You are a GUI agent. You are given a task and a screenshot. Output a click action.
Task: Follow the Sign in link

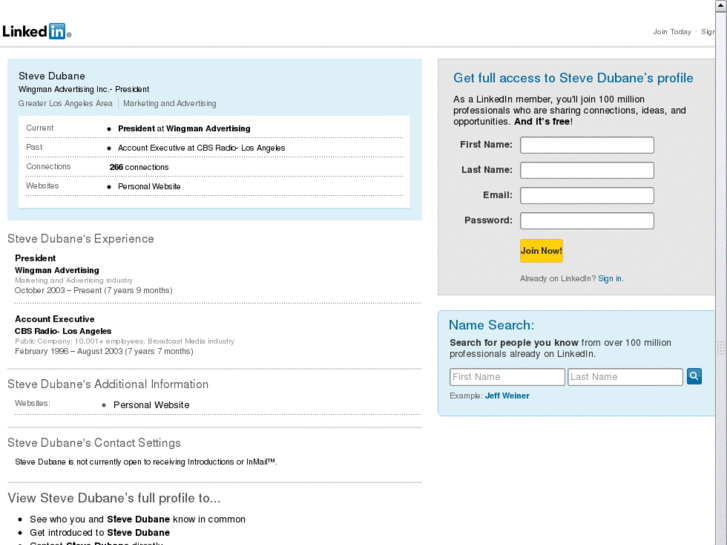click(610, 278)
